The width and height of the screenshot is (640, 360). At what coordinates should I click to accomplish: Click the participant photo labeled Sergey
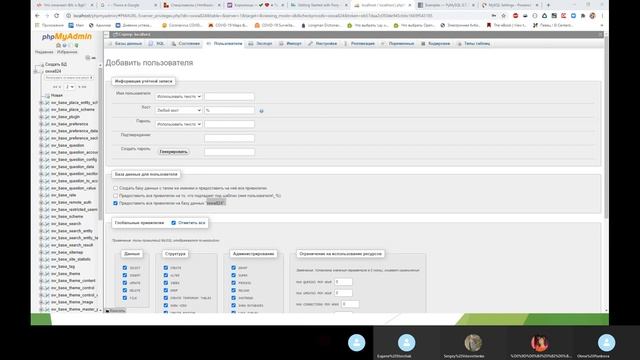pos(473,342)
